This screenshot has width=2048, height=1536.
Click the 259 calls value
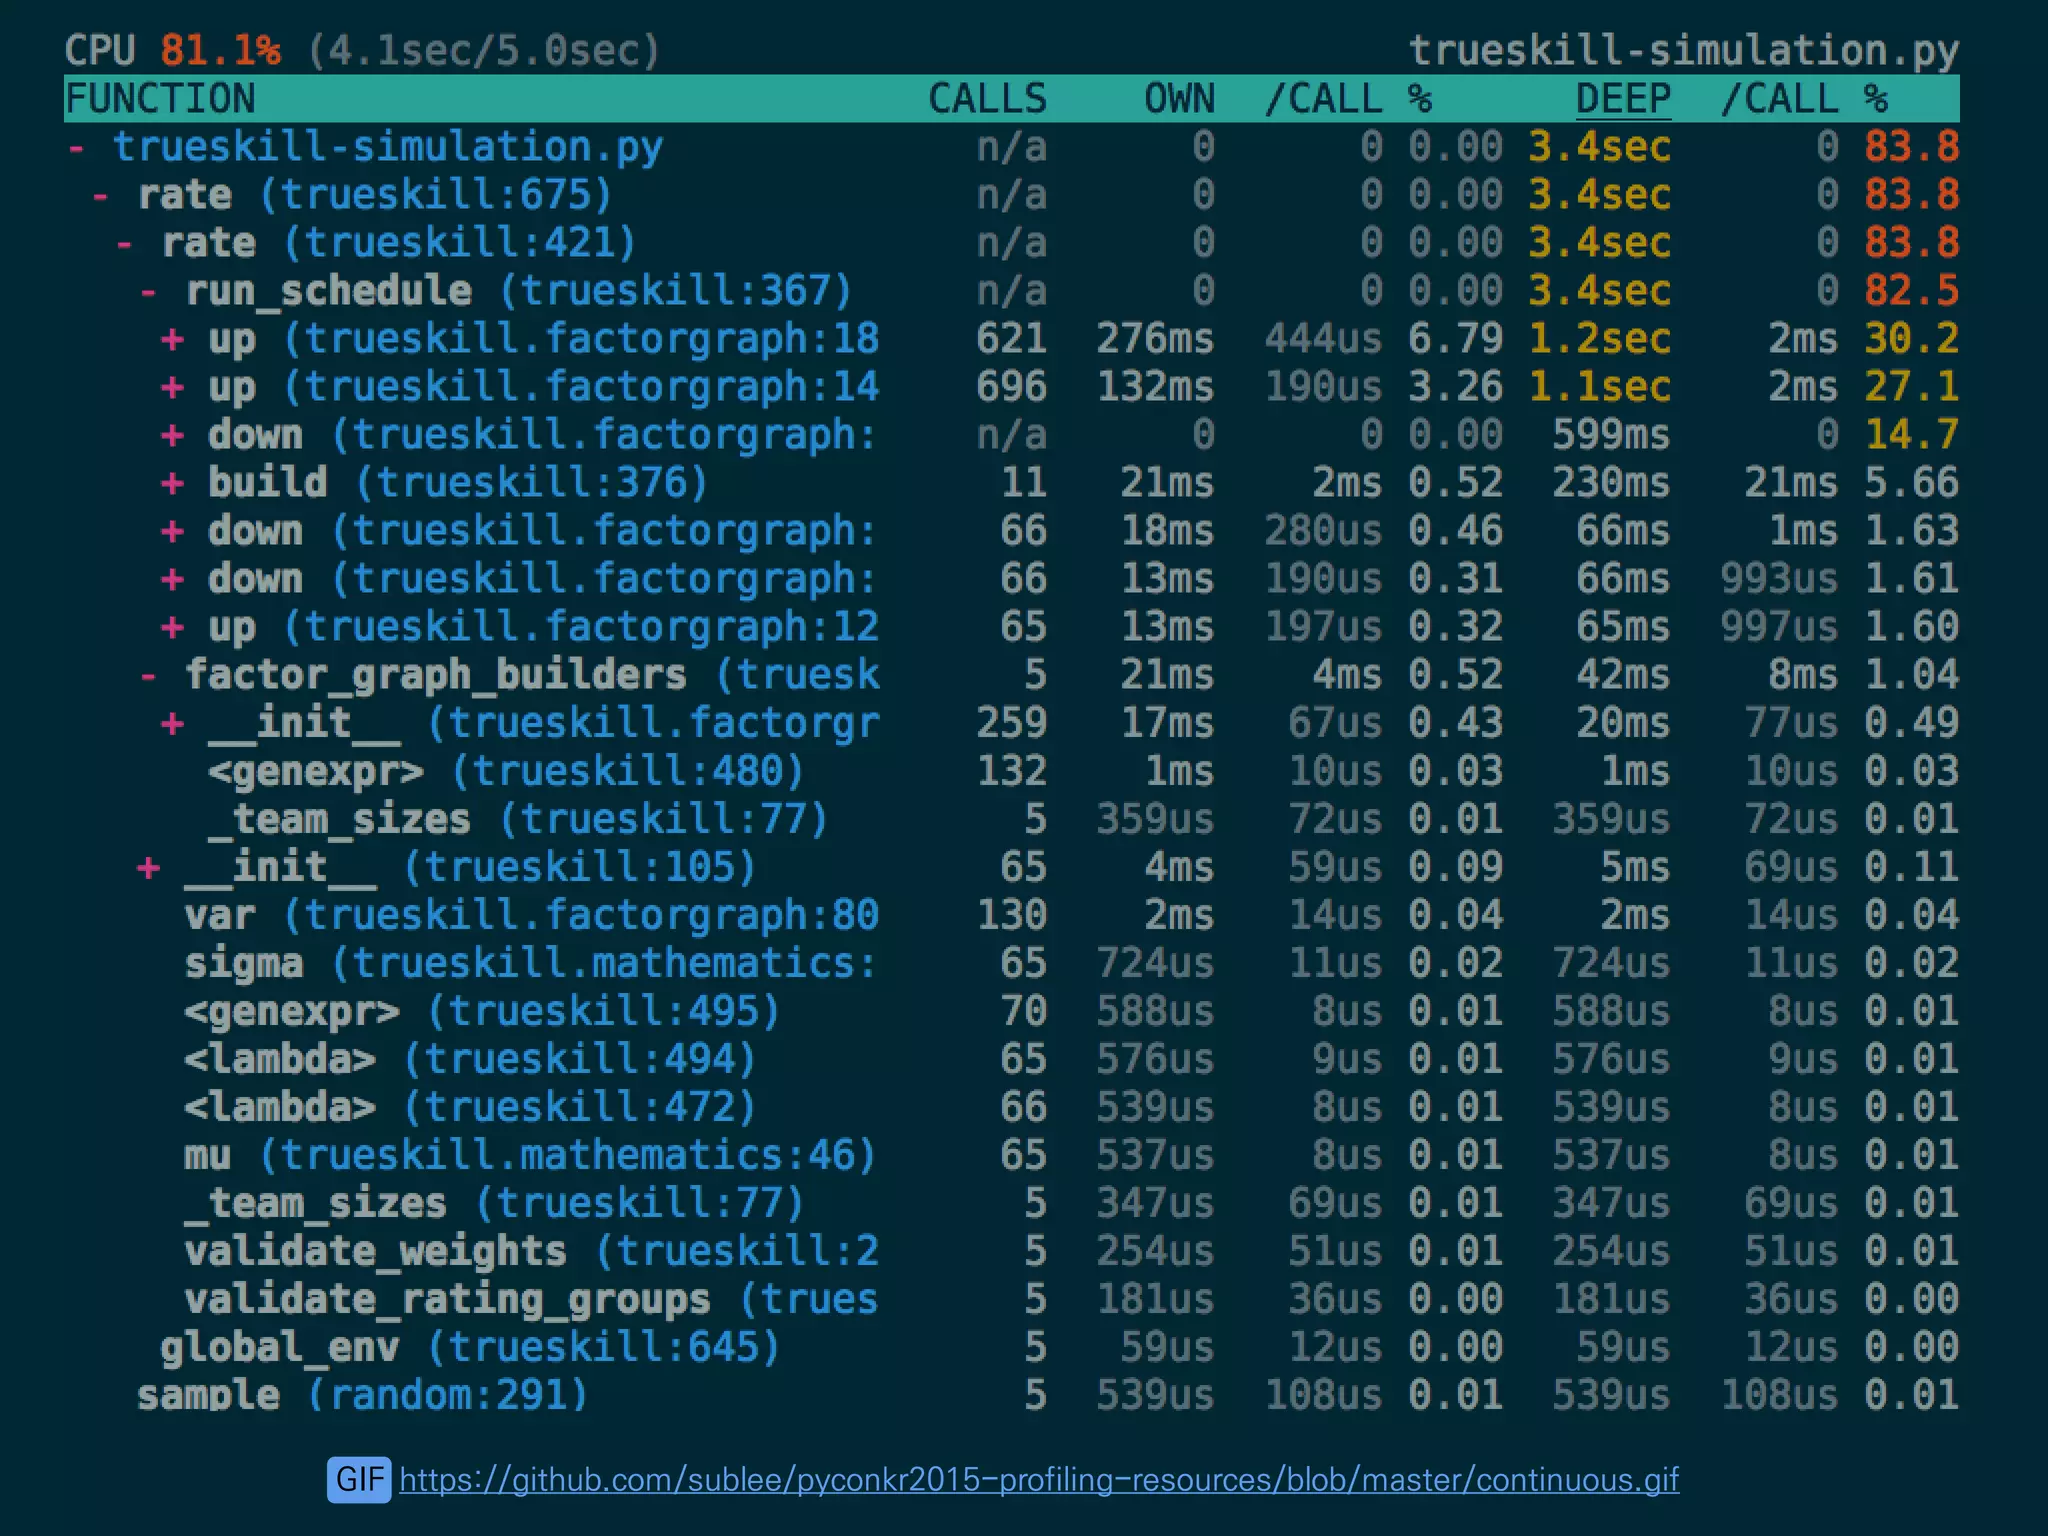1012,724
